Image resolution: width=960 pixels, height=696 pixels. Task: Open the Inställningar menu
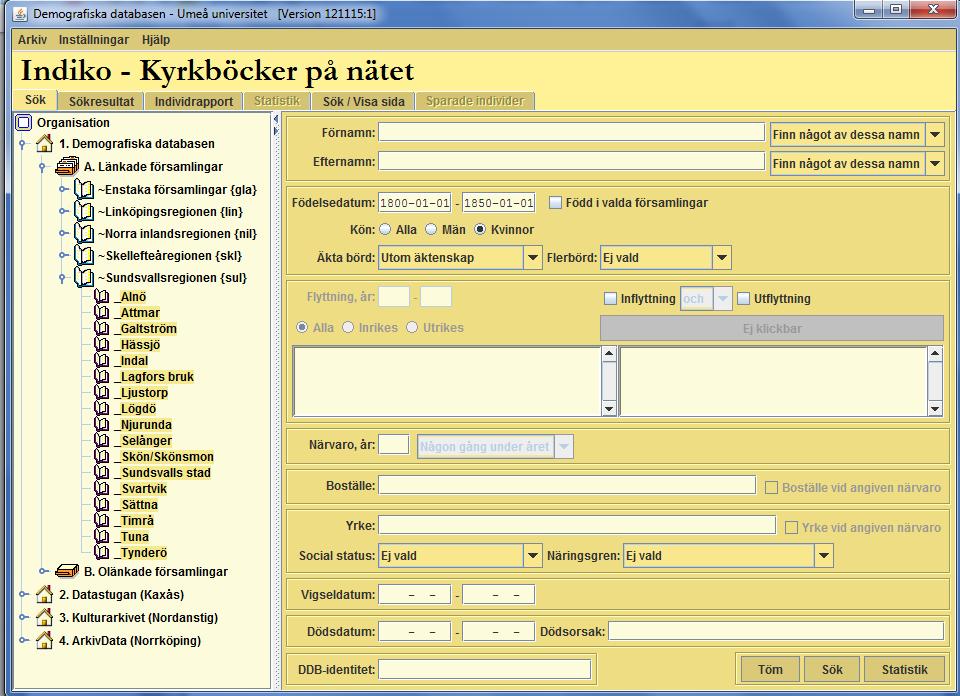[94, 40]
